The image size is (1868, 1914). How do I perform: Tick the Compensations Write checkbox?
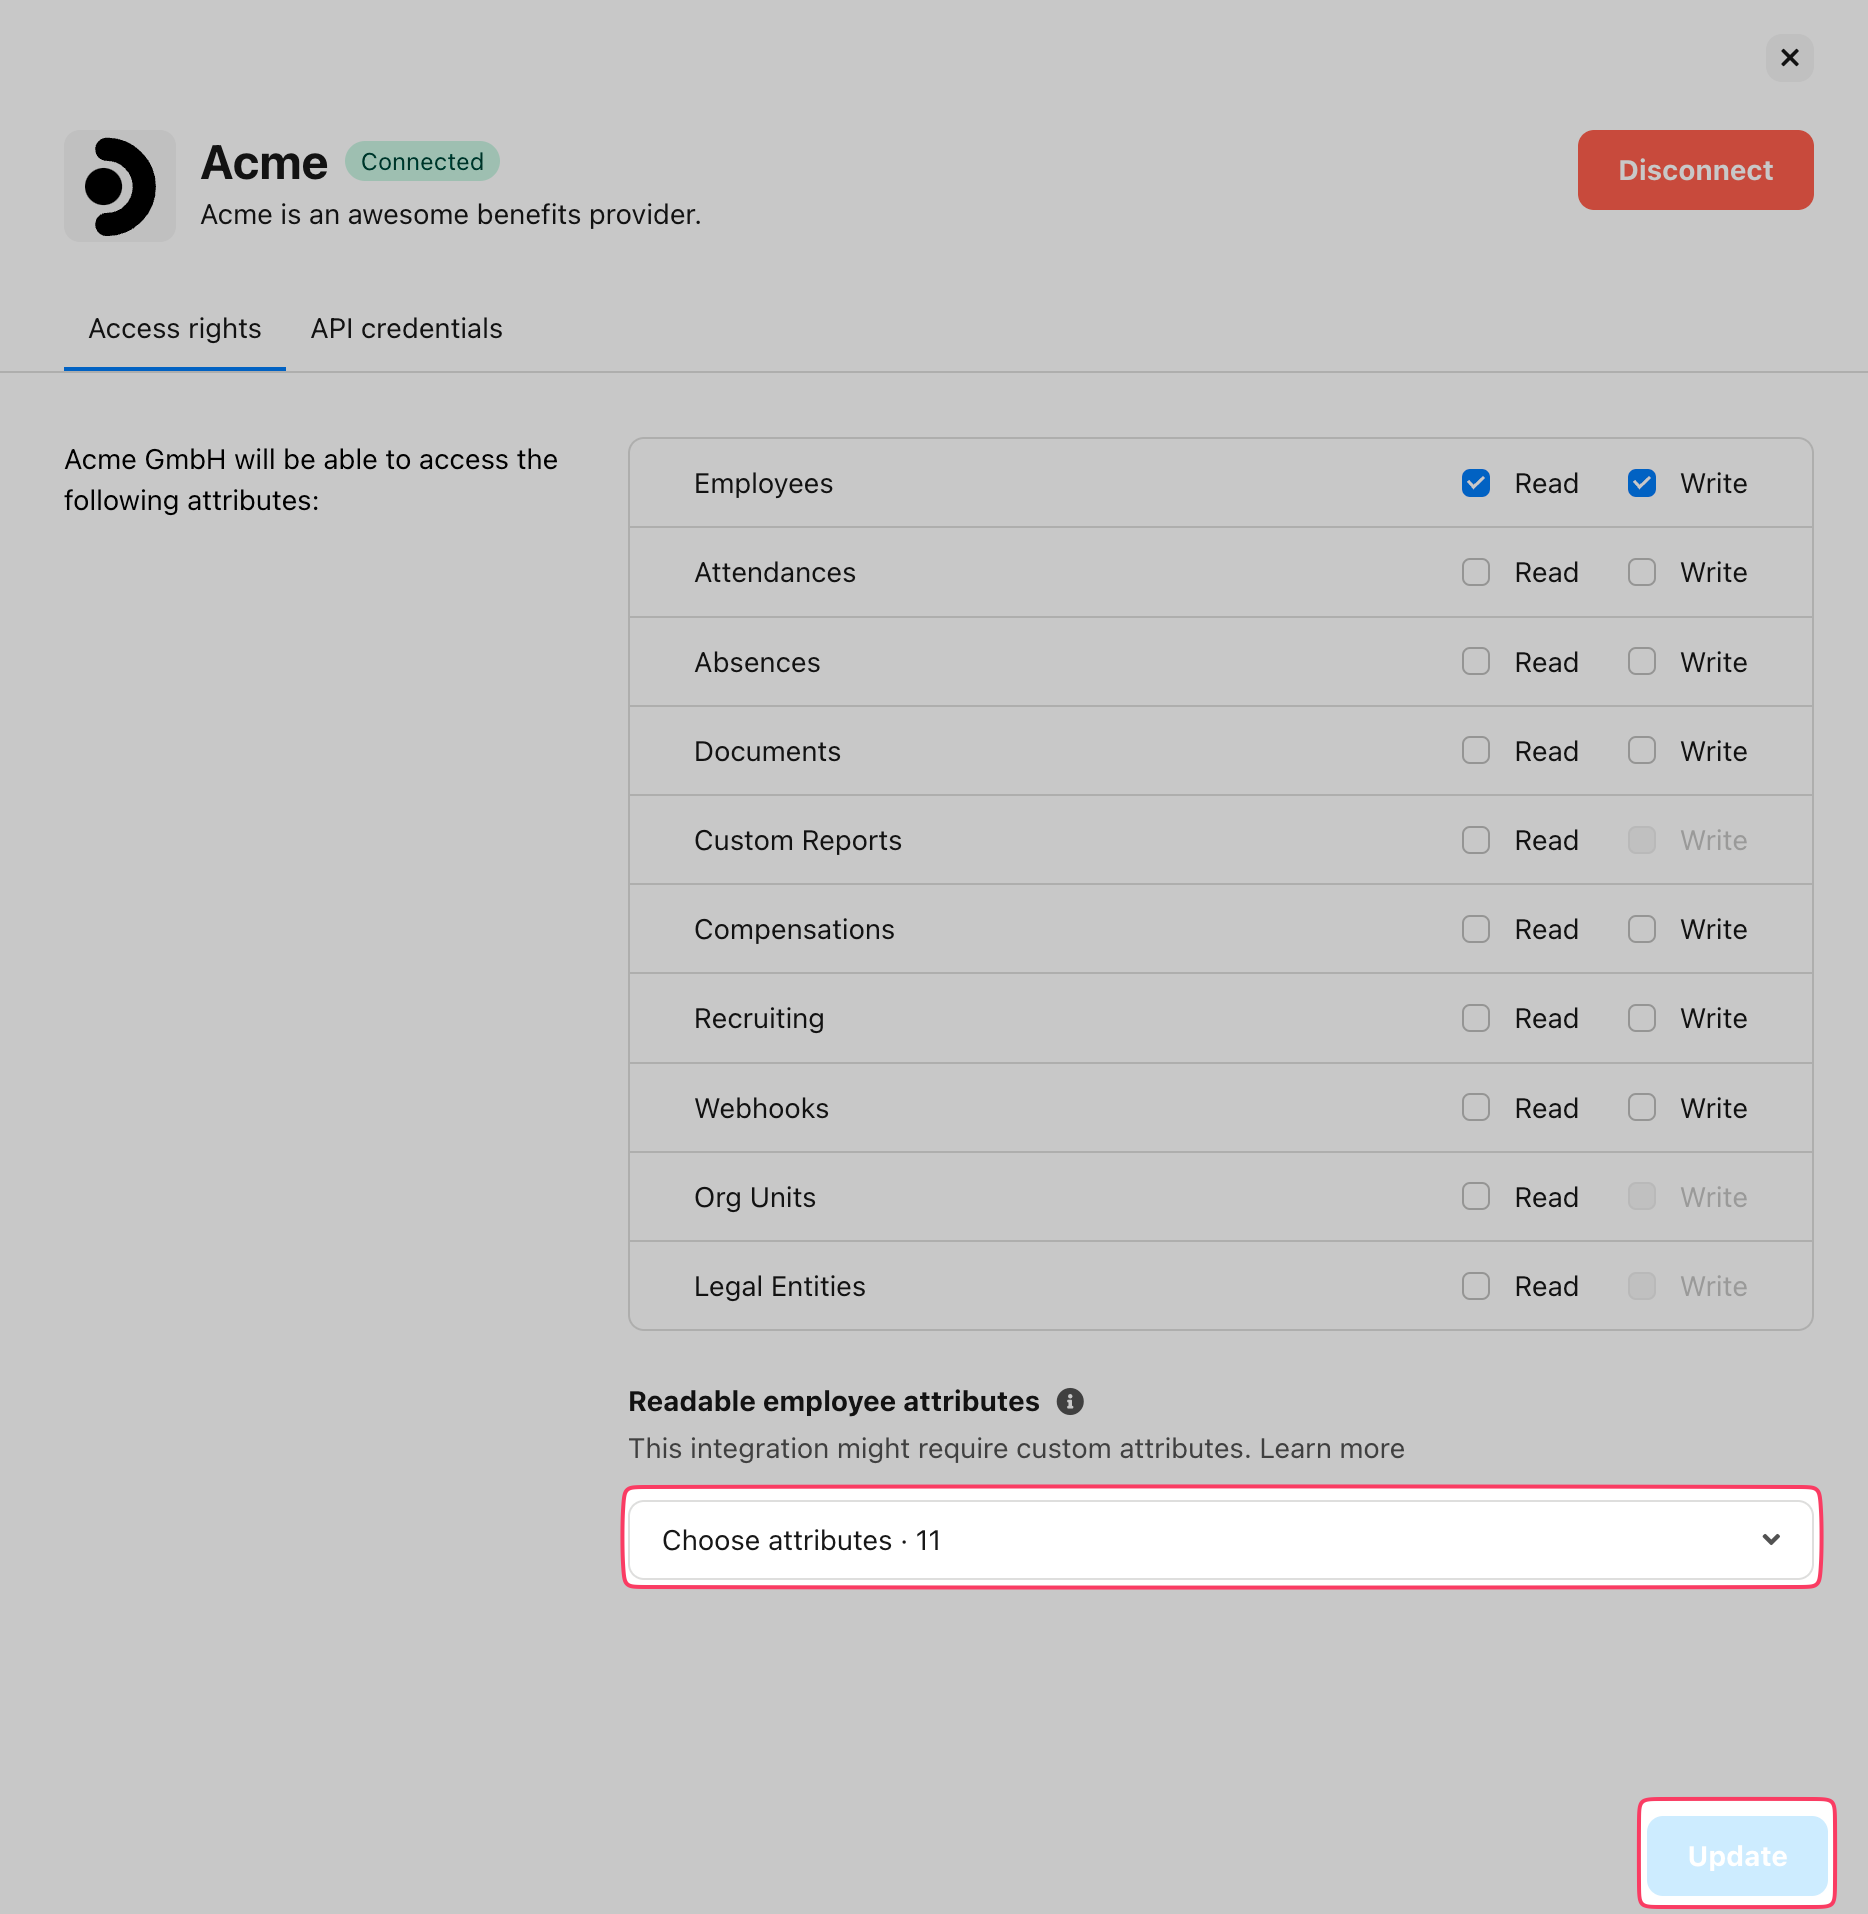click(1641, 929)
